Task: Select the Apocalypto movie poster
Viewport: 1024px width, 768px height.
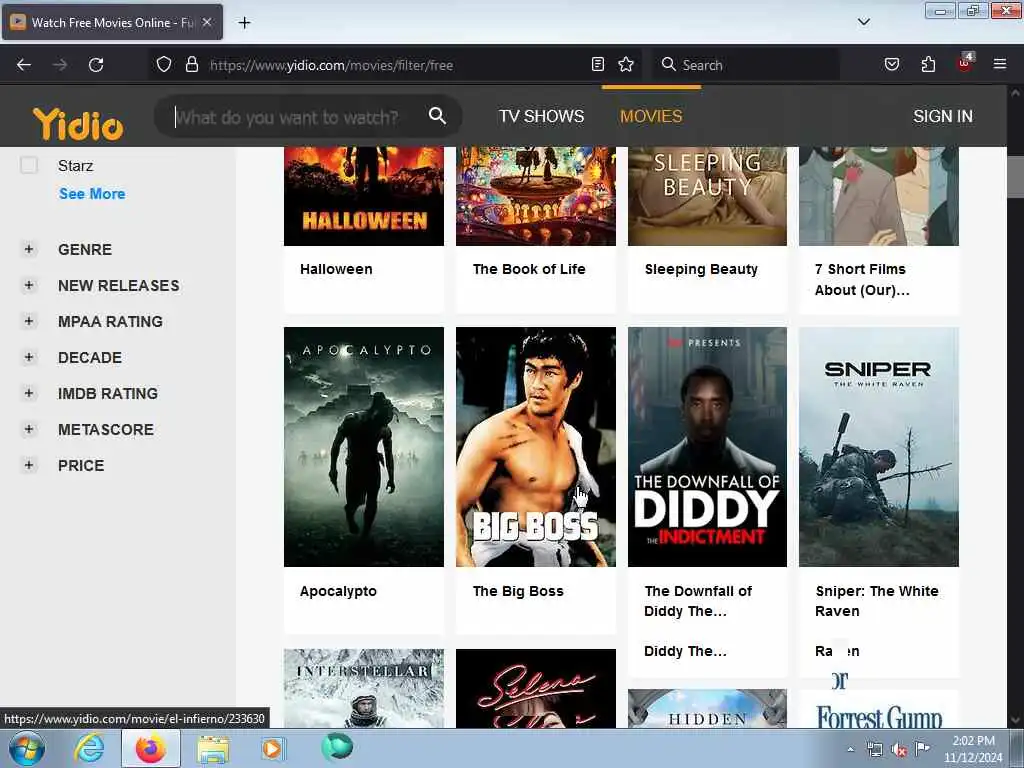Action: pyautogui.click(x=364, y=447)
